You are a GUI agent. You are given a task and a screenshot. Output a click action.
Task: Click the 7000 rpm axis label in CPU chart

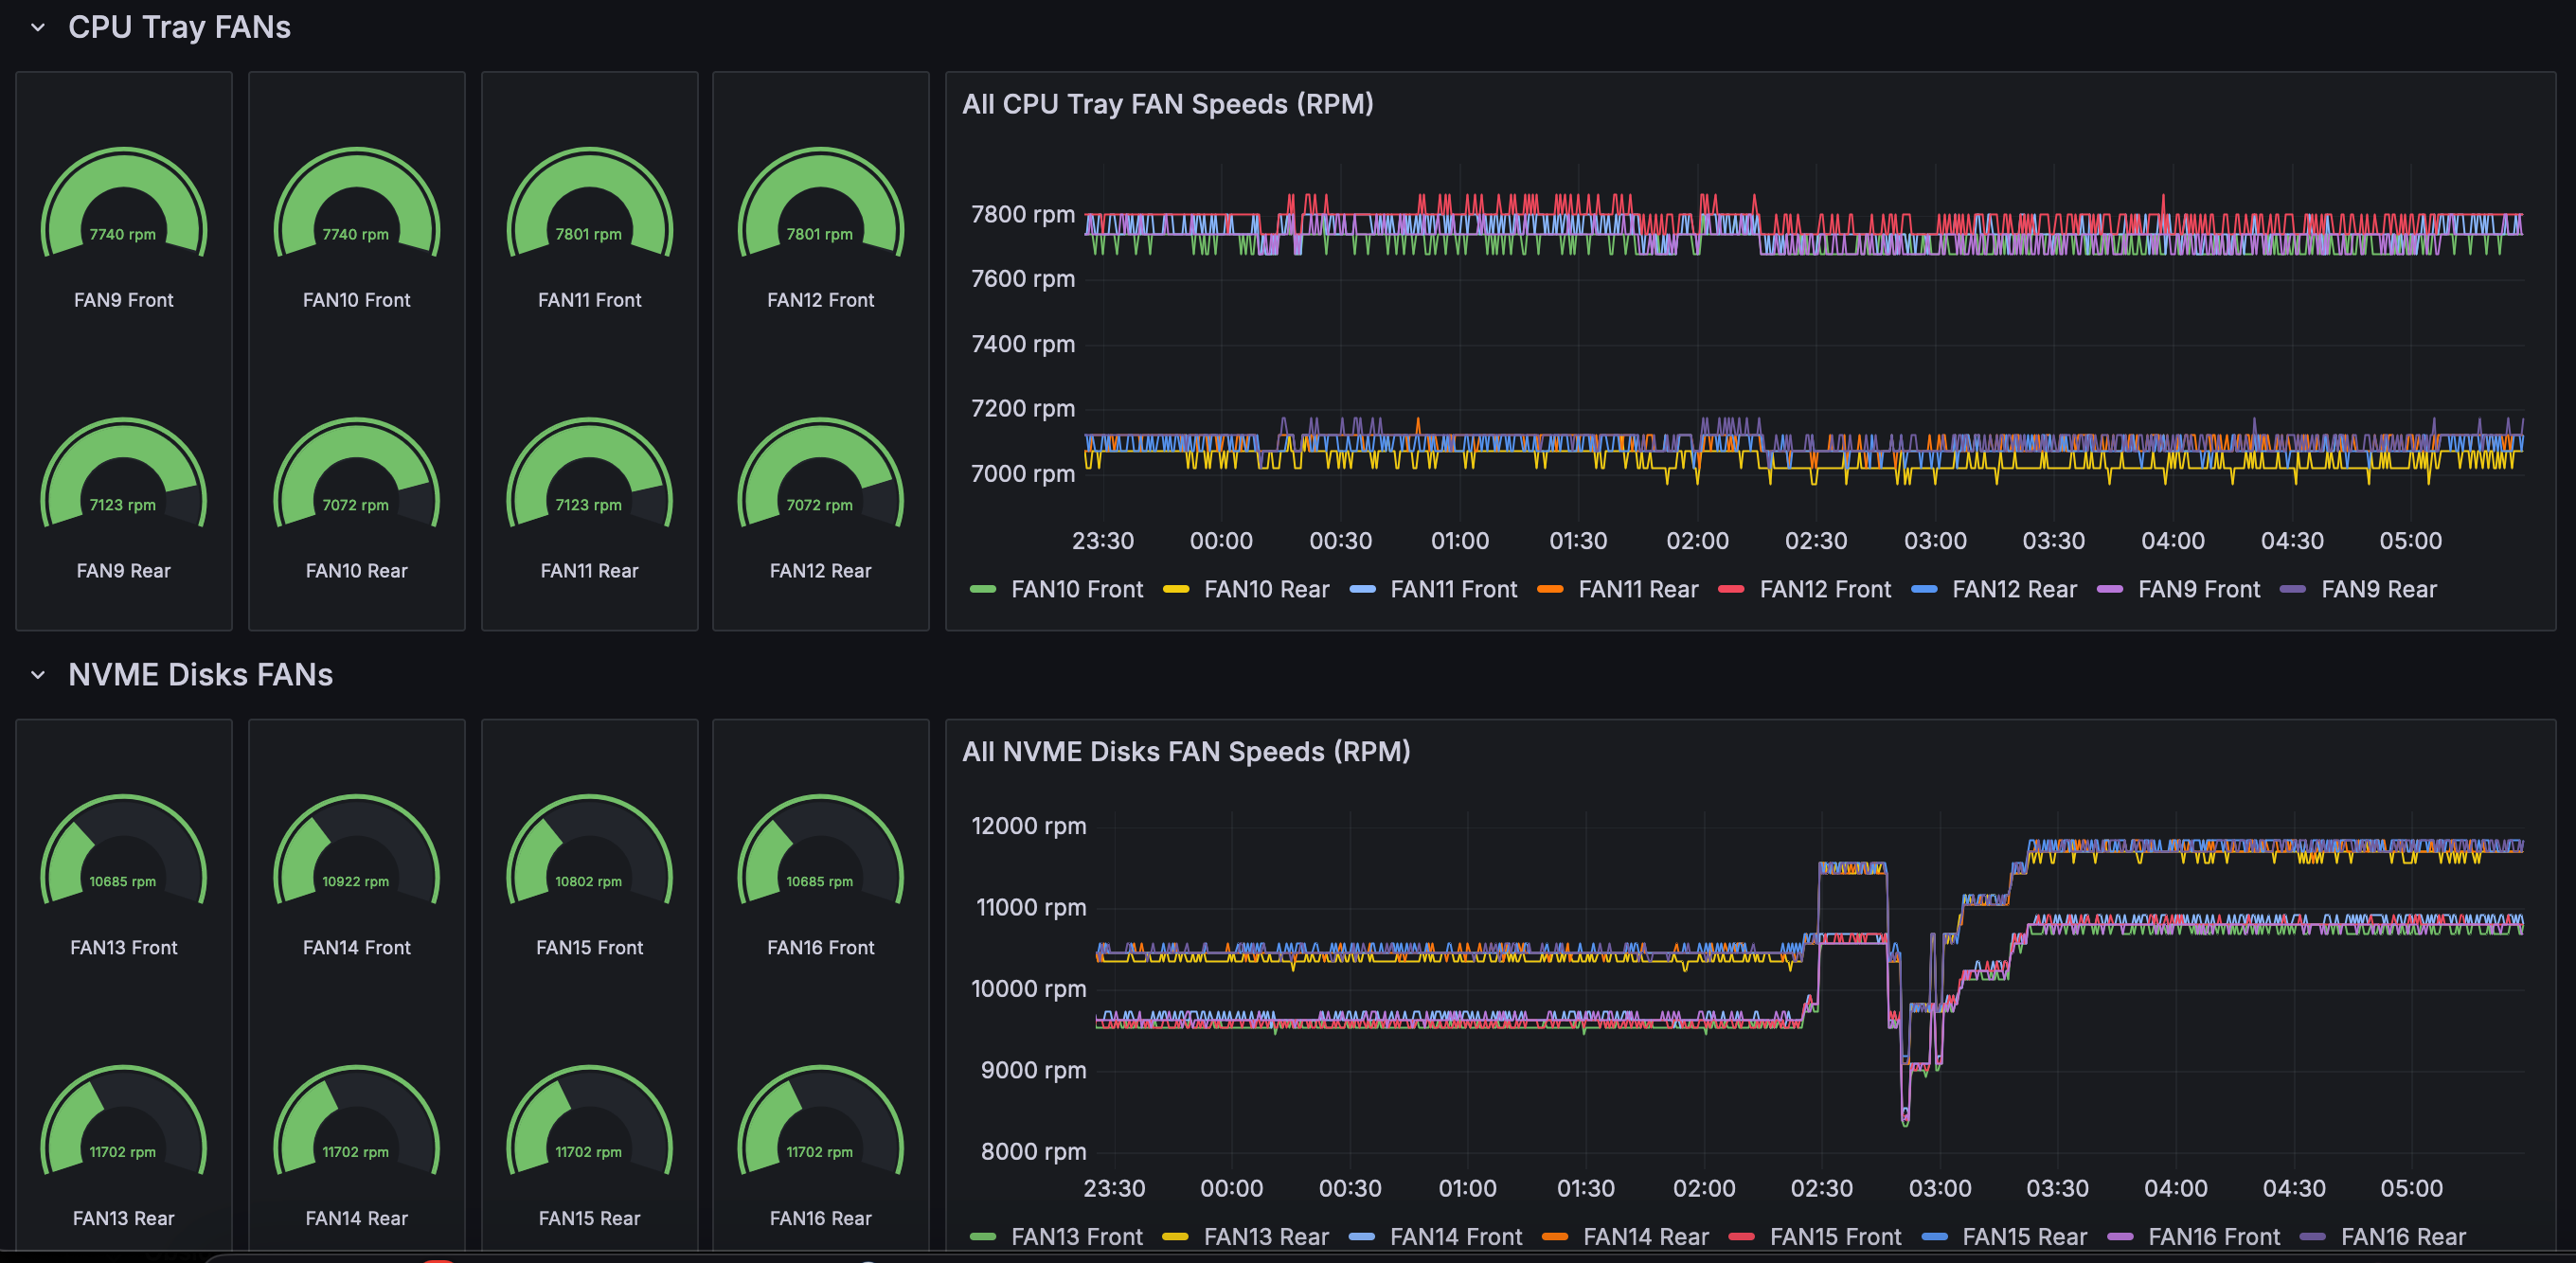[x=1023, y=474]
